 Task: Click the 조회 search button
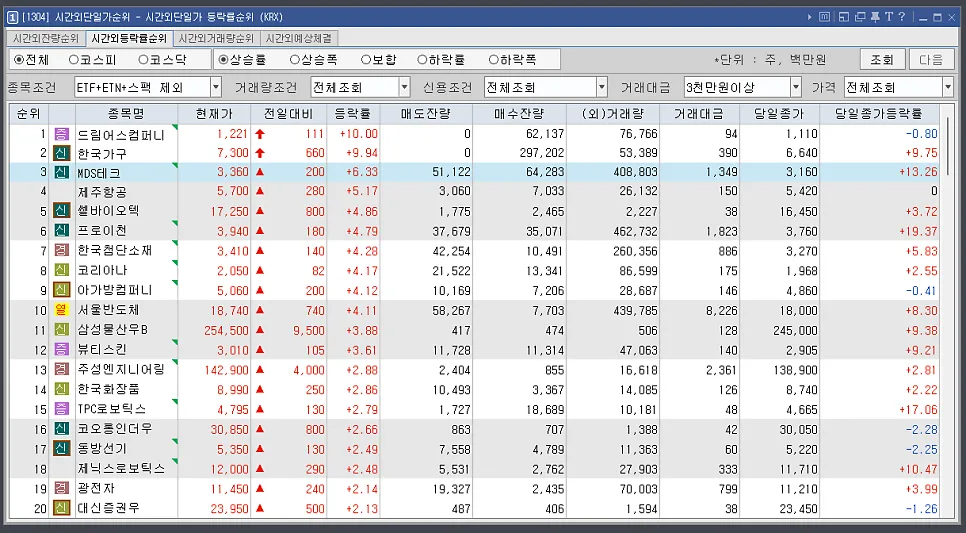click(x=882, y=60)
